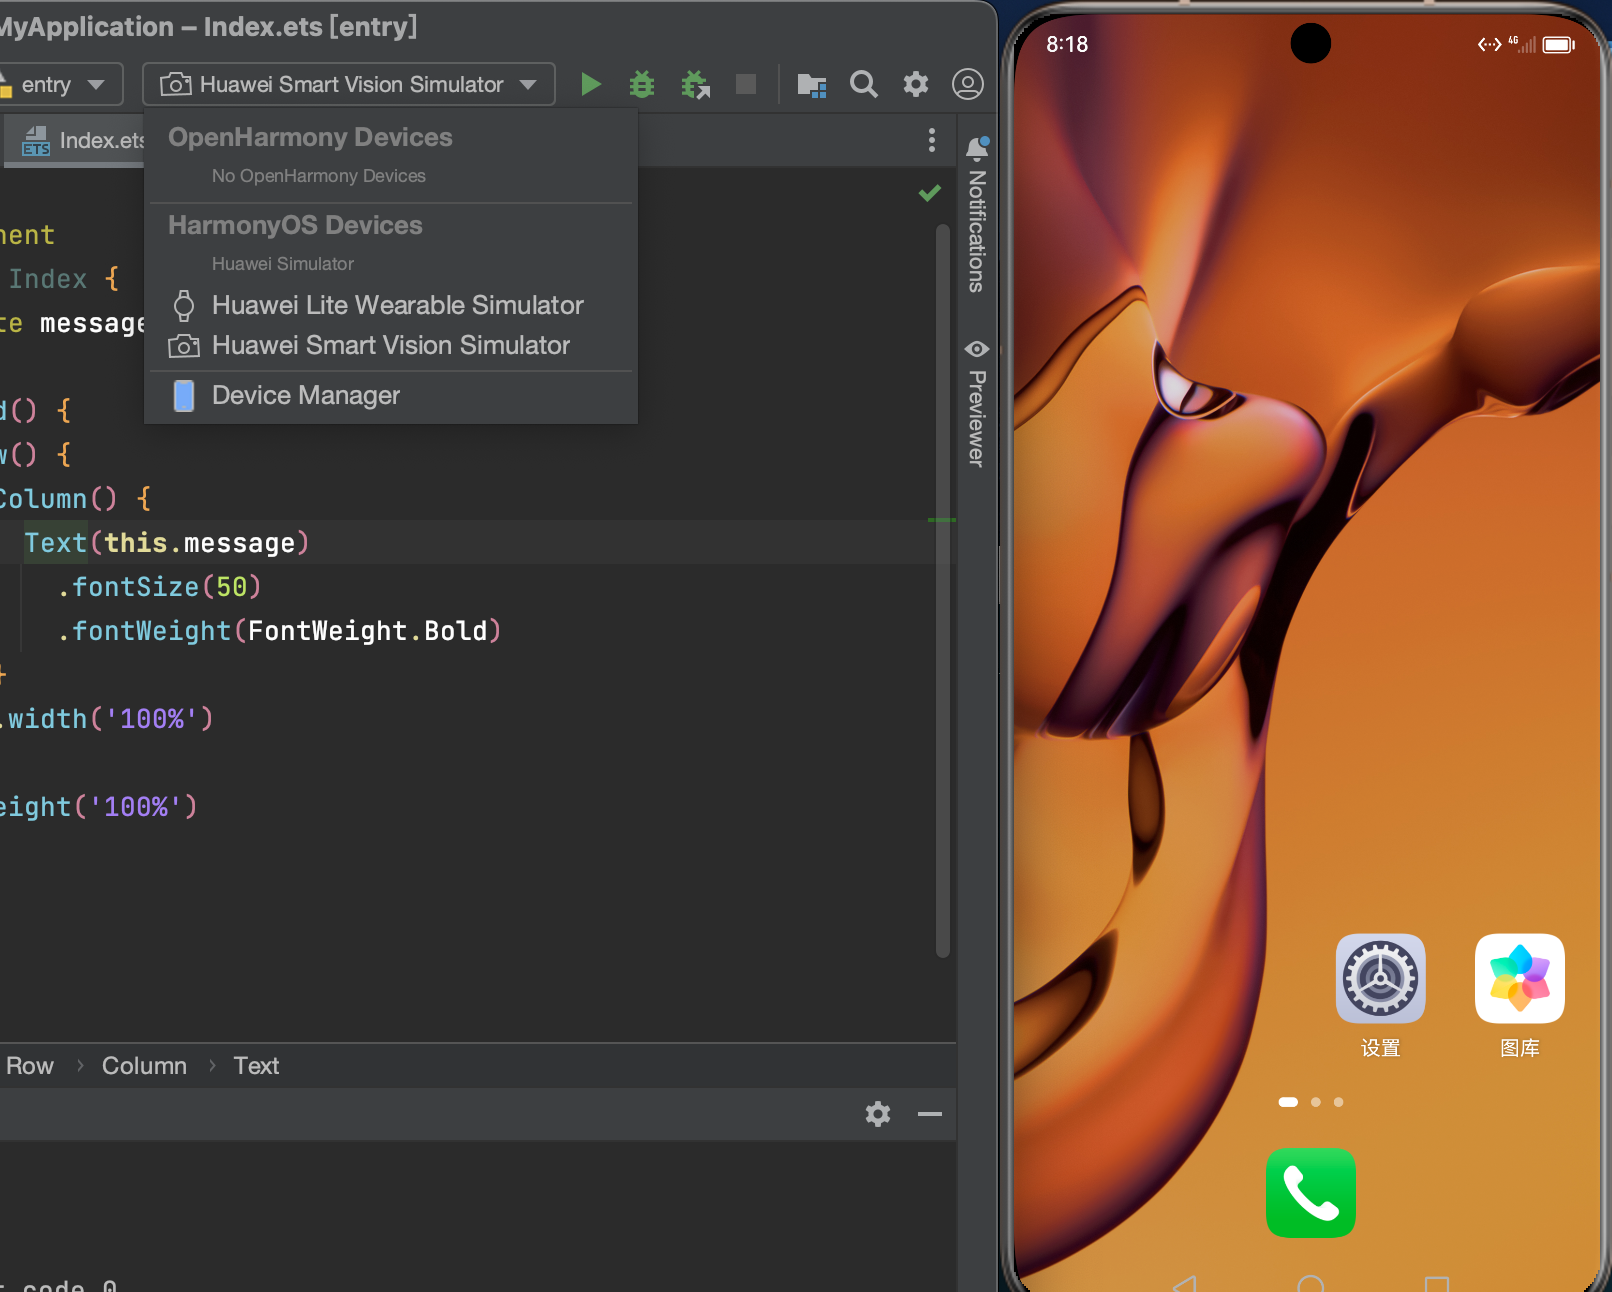Open bottom panel settings gear
Screen dimensions: 1612x1292
(877, 1114)
